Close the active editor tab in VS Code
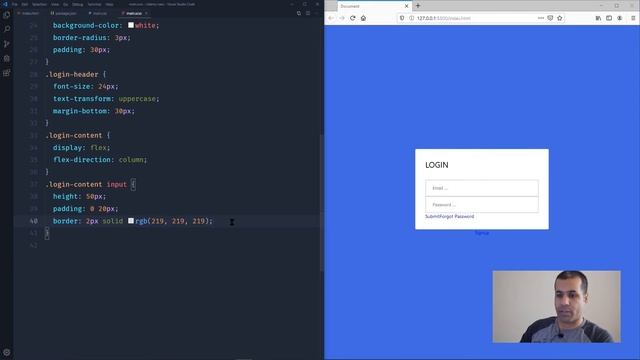640x360 pixels. pyautogui.click(x=147, y=13)
